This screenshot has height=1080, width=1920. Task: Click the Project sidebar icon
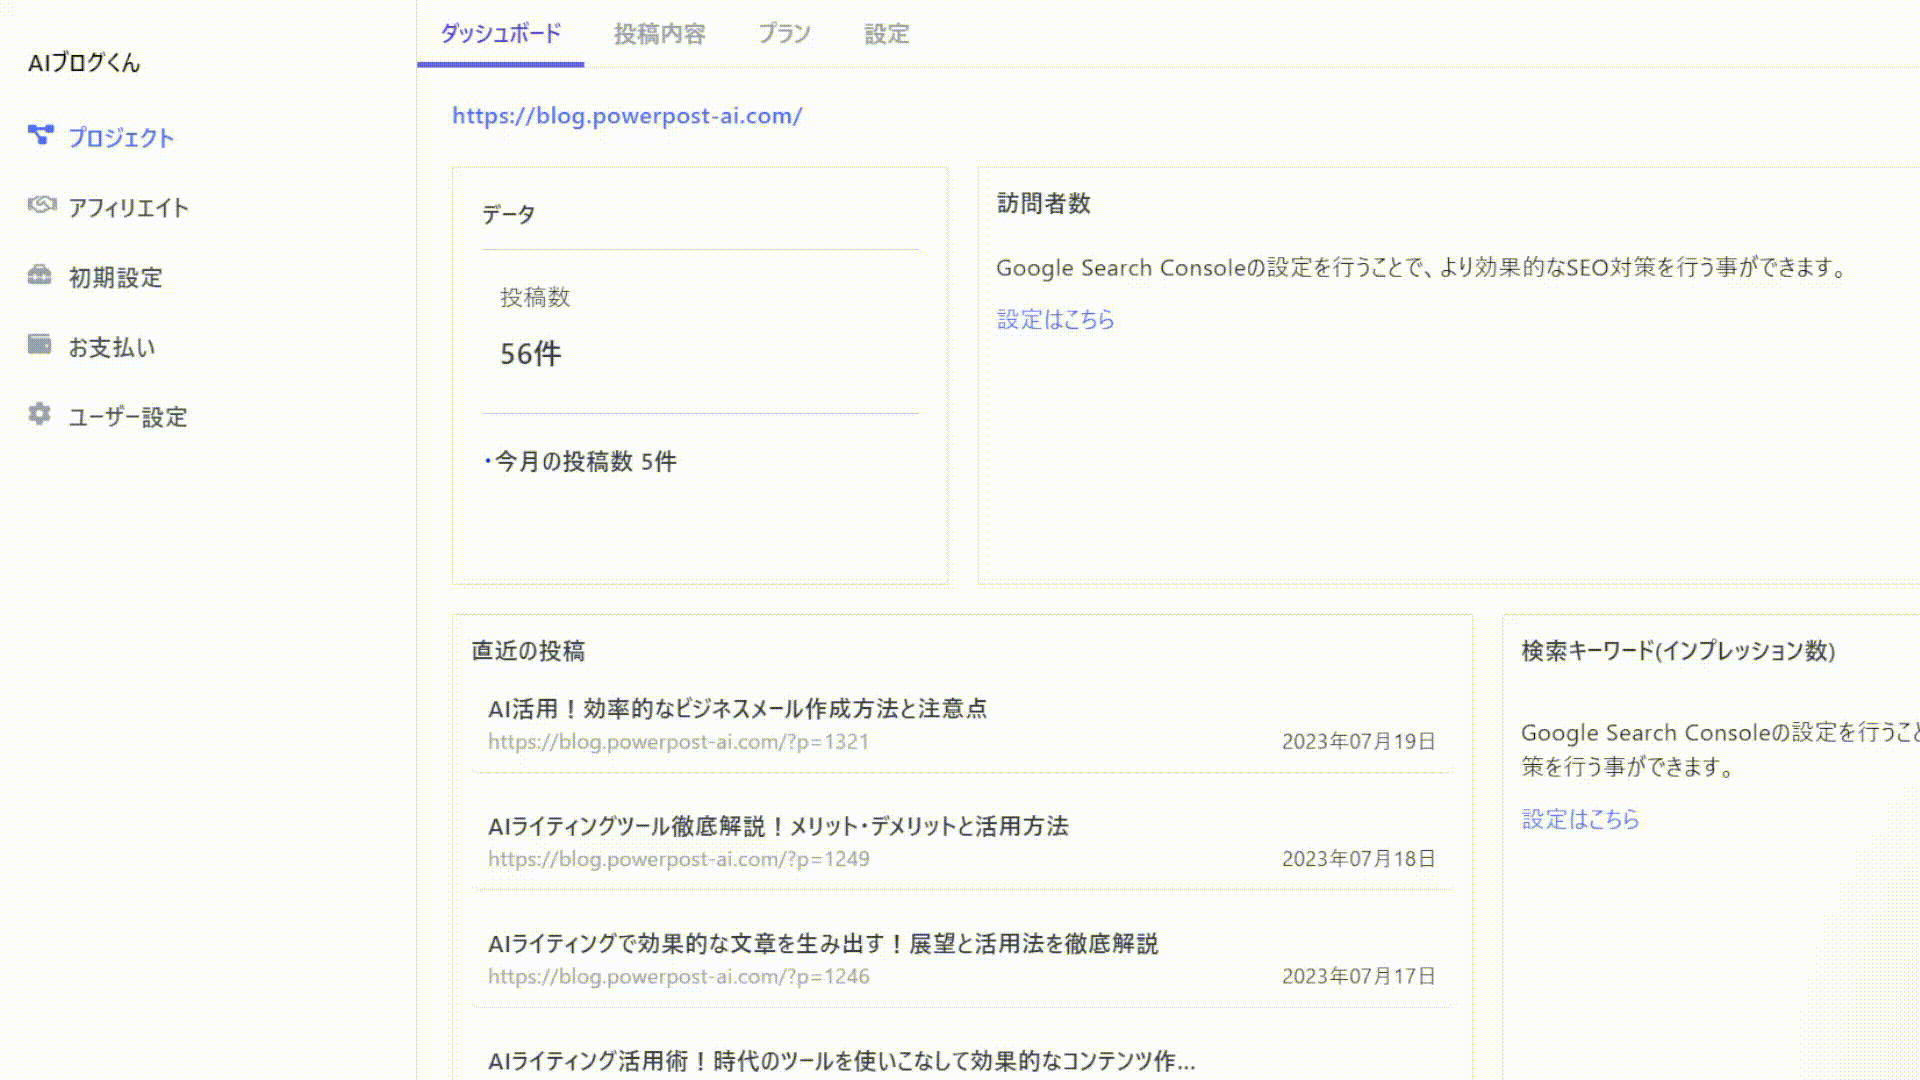40,135
